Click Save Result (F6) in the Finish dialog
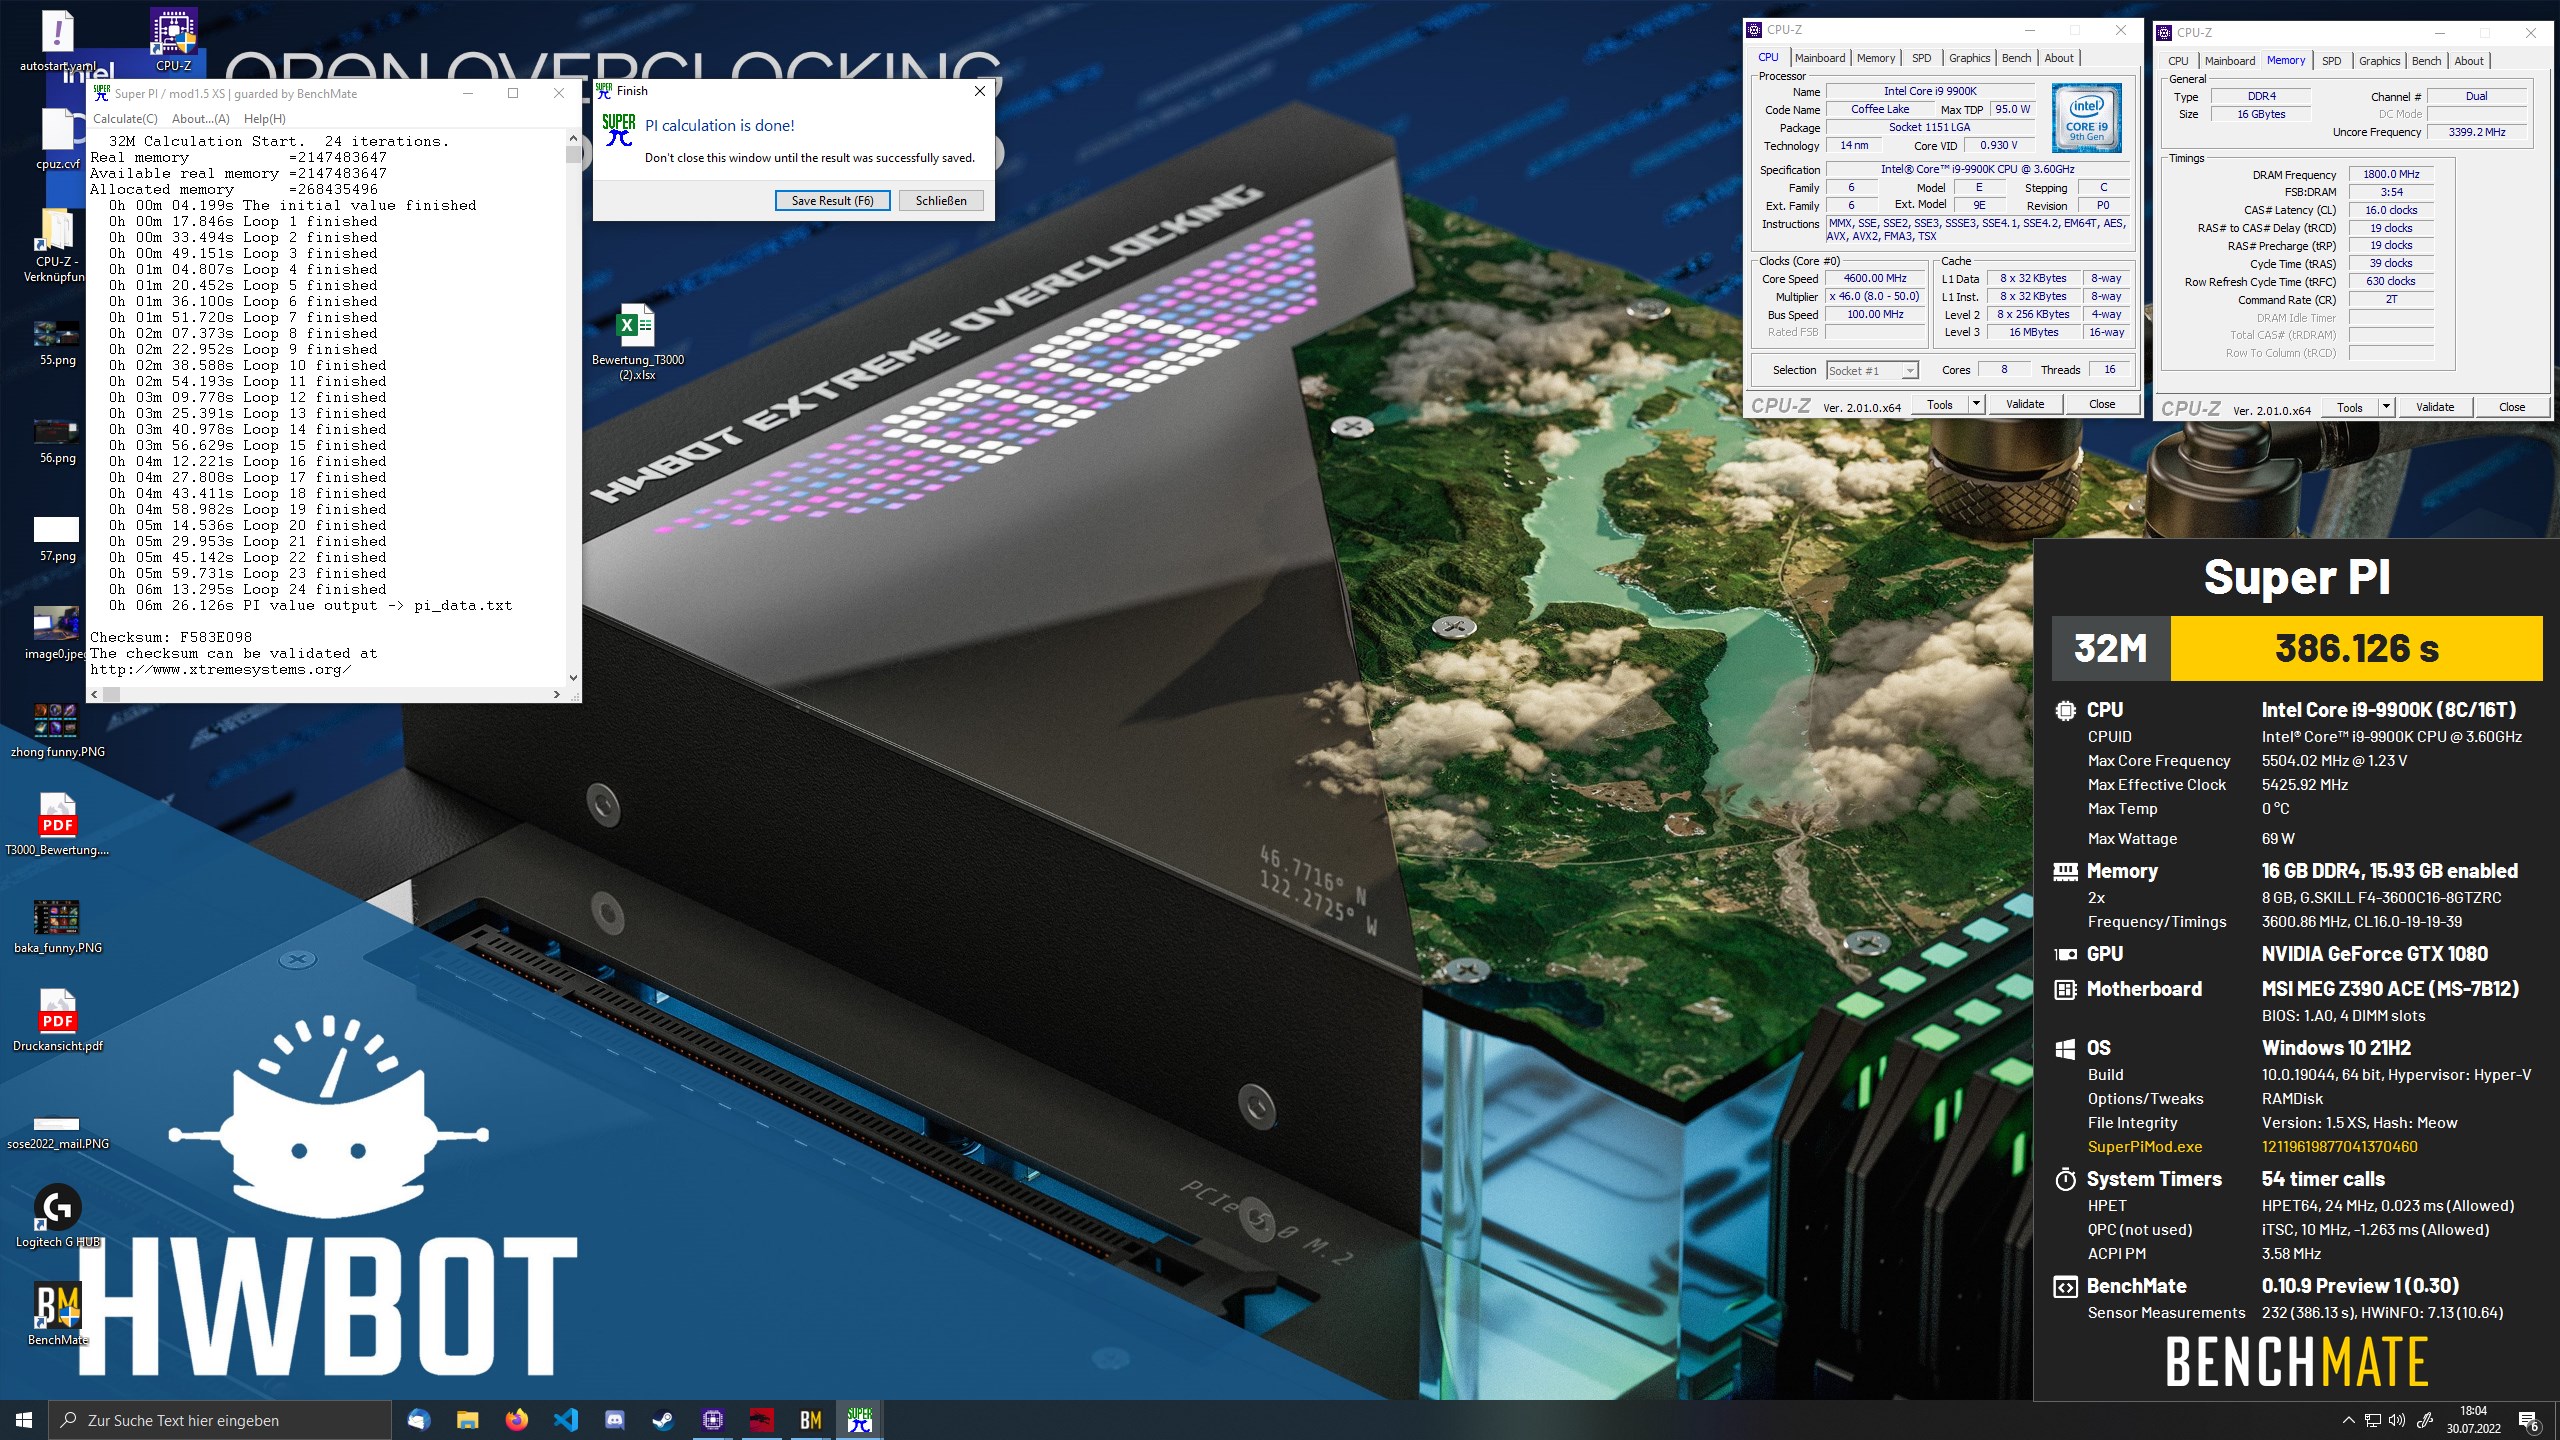The width and height of the screenshot is (2560, 1440). (x=832, y=201)
